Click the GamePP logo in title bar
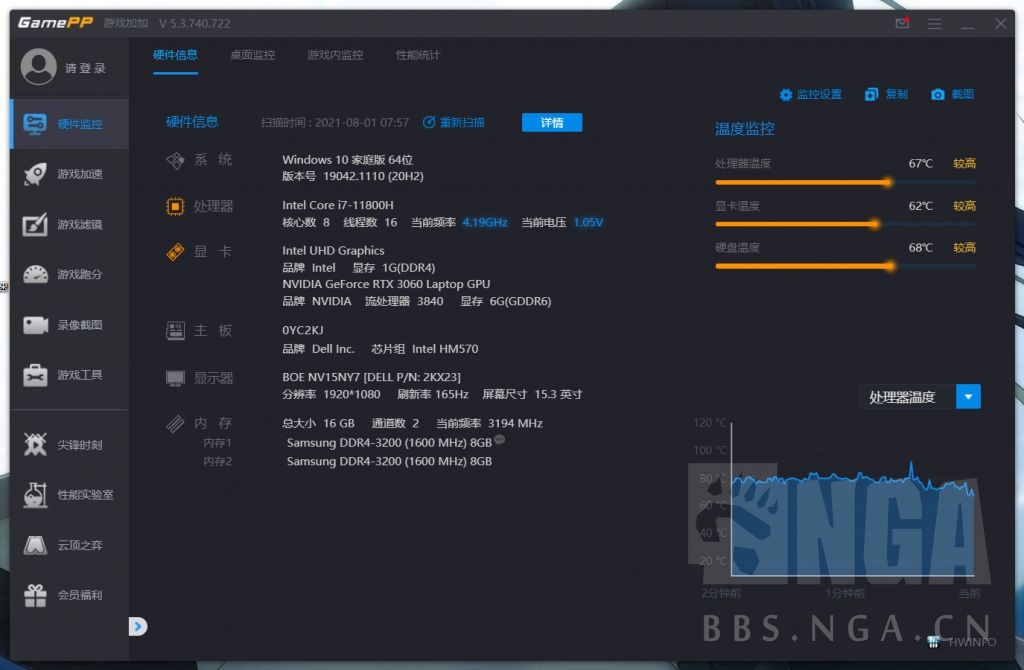The width and height of the screenshot is (1024, 670). tap(55, 23)
